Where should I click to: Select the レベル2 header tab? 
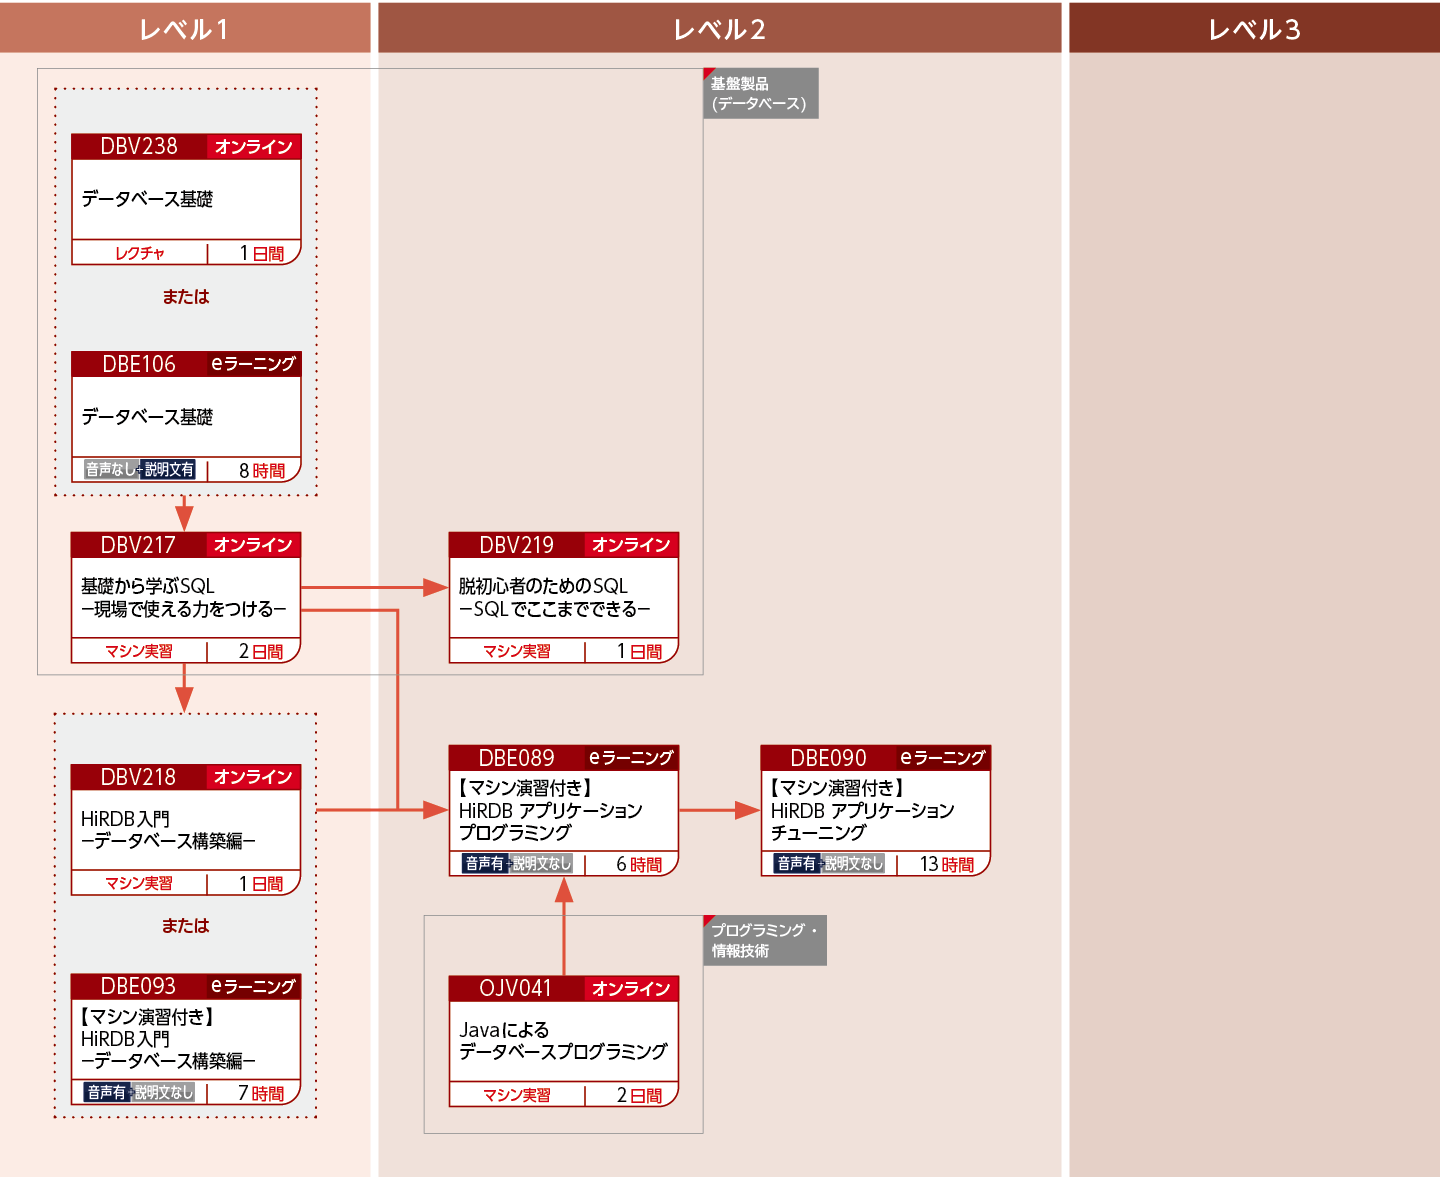click(719, 28)
